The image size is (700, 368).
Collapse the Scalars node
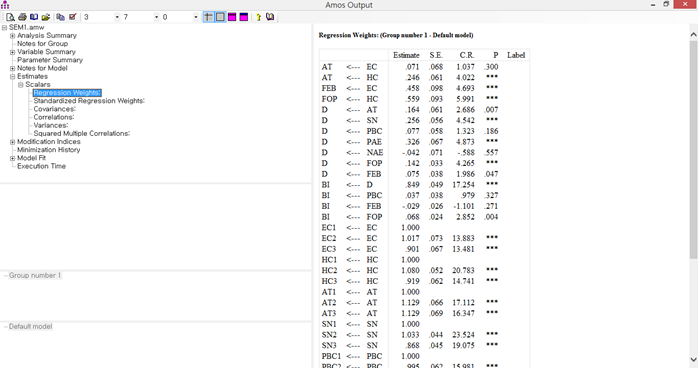pyautogui.click(x=21, y=85)
